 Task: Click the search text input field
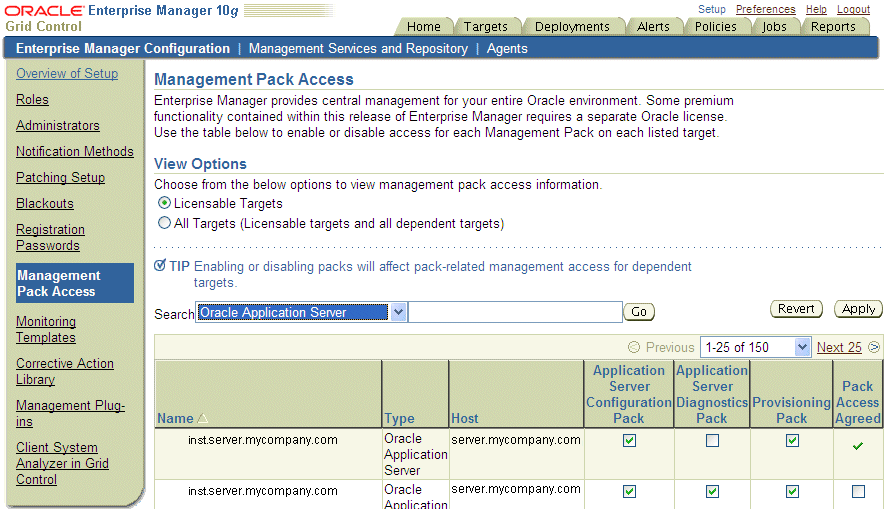(x=515, y=312)
